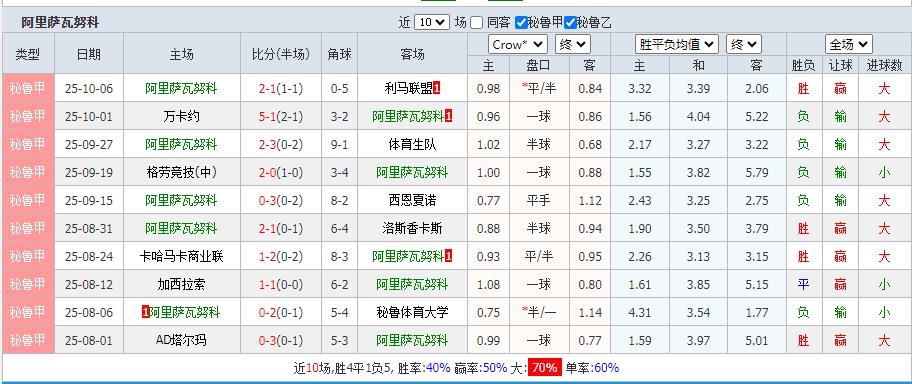
Task: Click 格劳竞技(中) home team link
Action: 181,172
